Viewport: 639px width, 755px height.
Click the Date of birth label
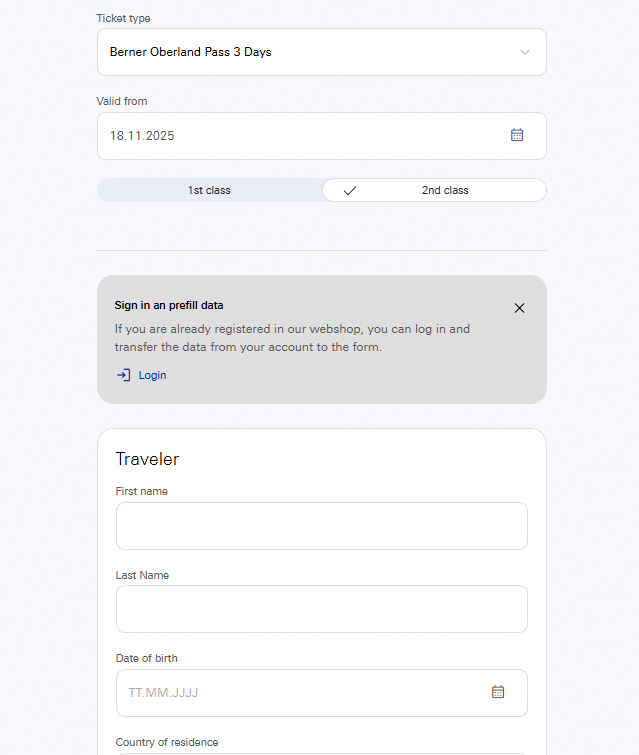coord(147,658)
